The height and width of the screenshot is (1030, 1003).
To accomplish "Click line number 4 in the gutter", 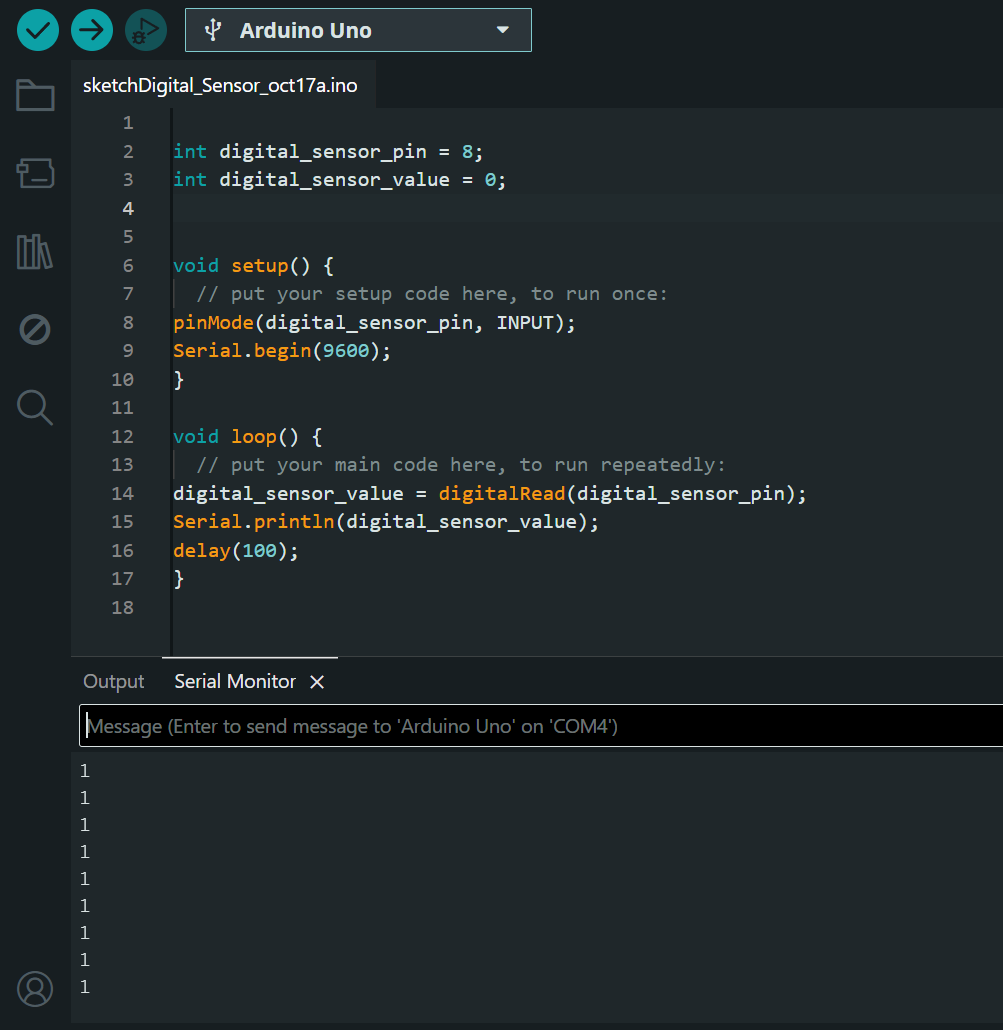I will click(127, 209).
